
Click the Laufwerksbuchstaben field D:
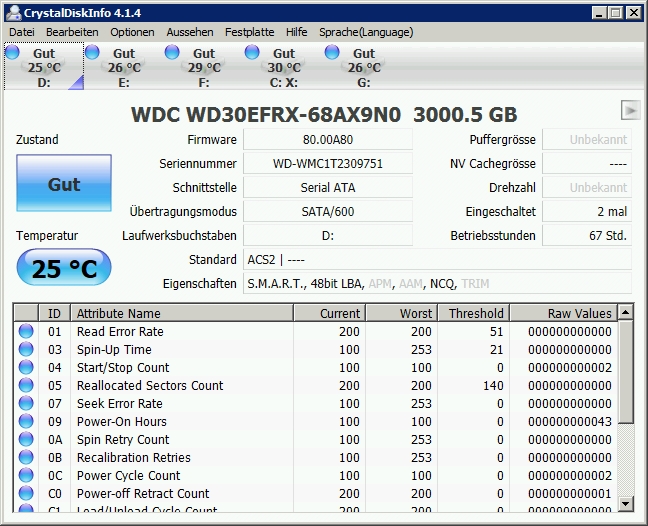(x=328, y=236)
